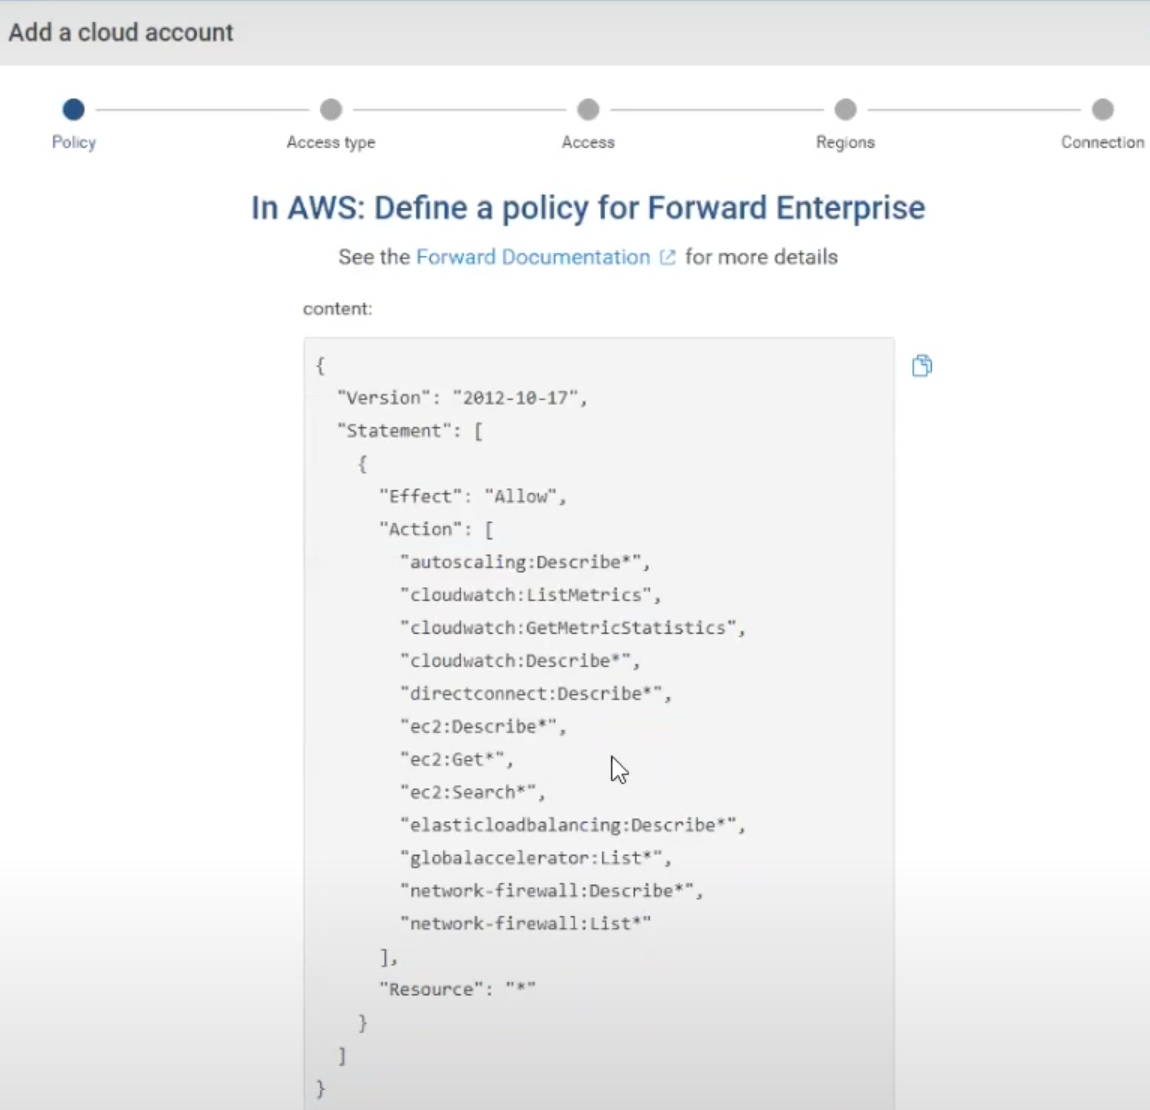Select the 'Access type' step label
1150x1110 pixels.
(x=331, y=142)
